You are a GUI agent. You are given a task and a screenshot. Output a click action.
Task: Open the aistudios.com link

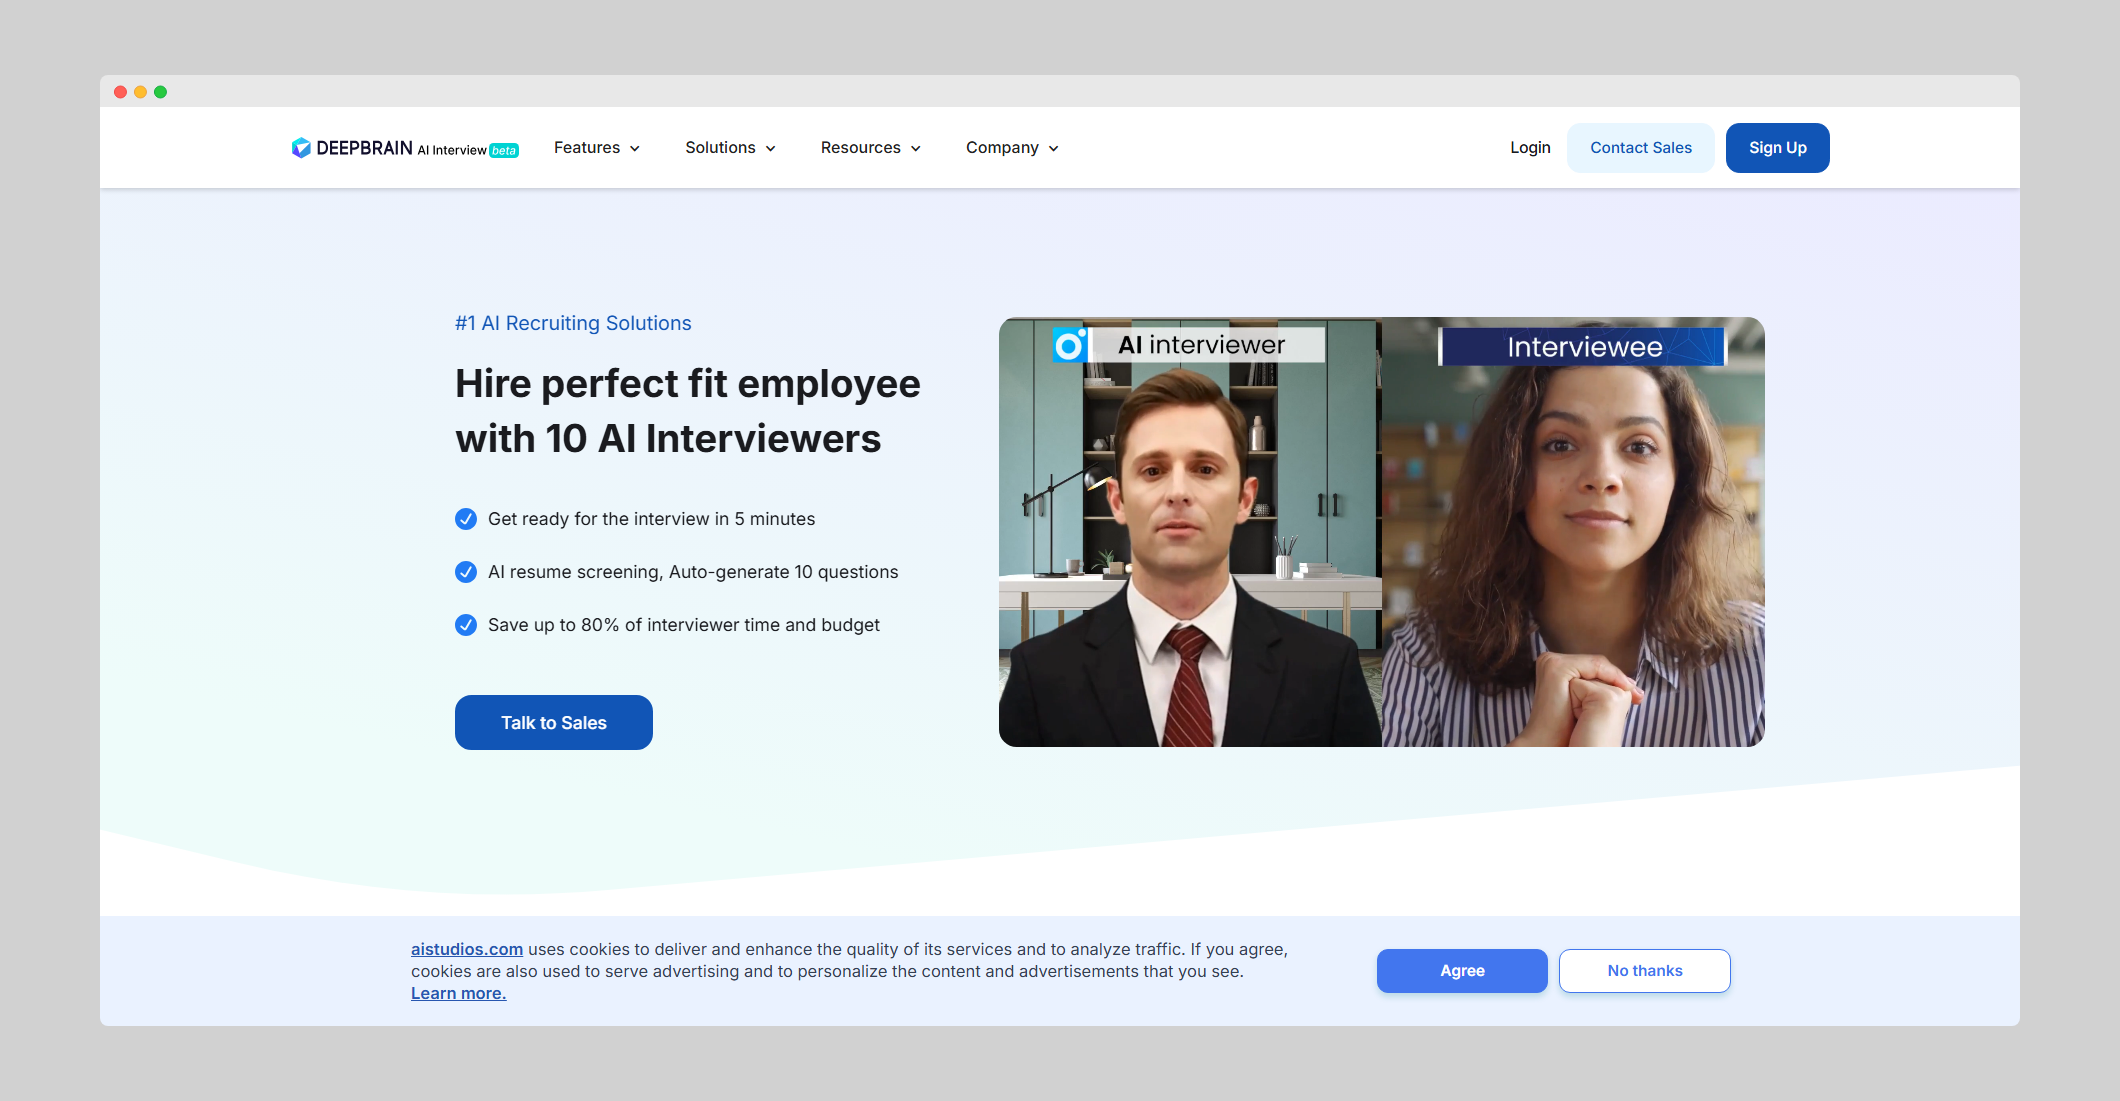[x=467, y=949]
